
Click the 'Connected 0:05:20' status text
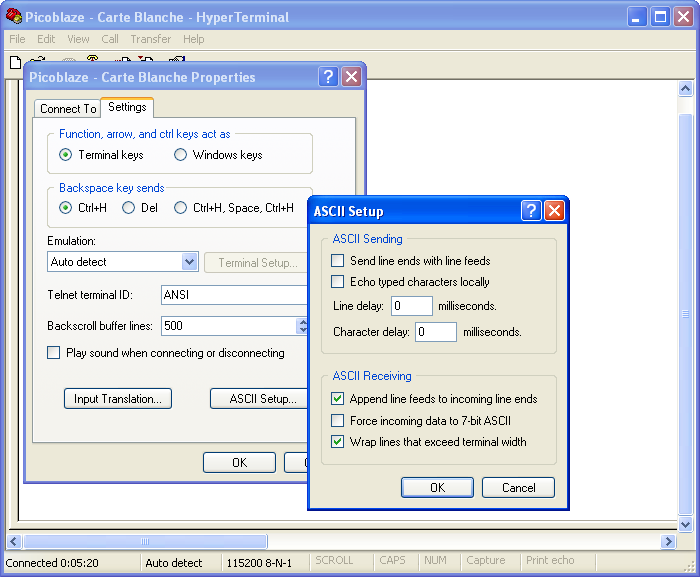pyautogui.click(x=52, y=563)
